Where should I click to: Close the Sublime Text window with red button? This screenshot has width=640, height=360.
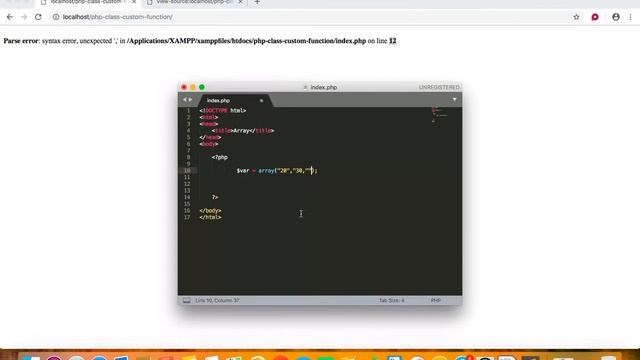point(184,87)
